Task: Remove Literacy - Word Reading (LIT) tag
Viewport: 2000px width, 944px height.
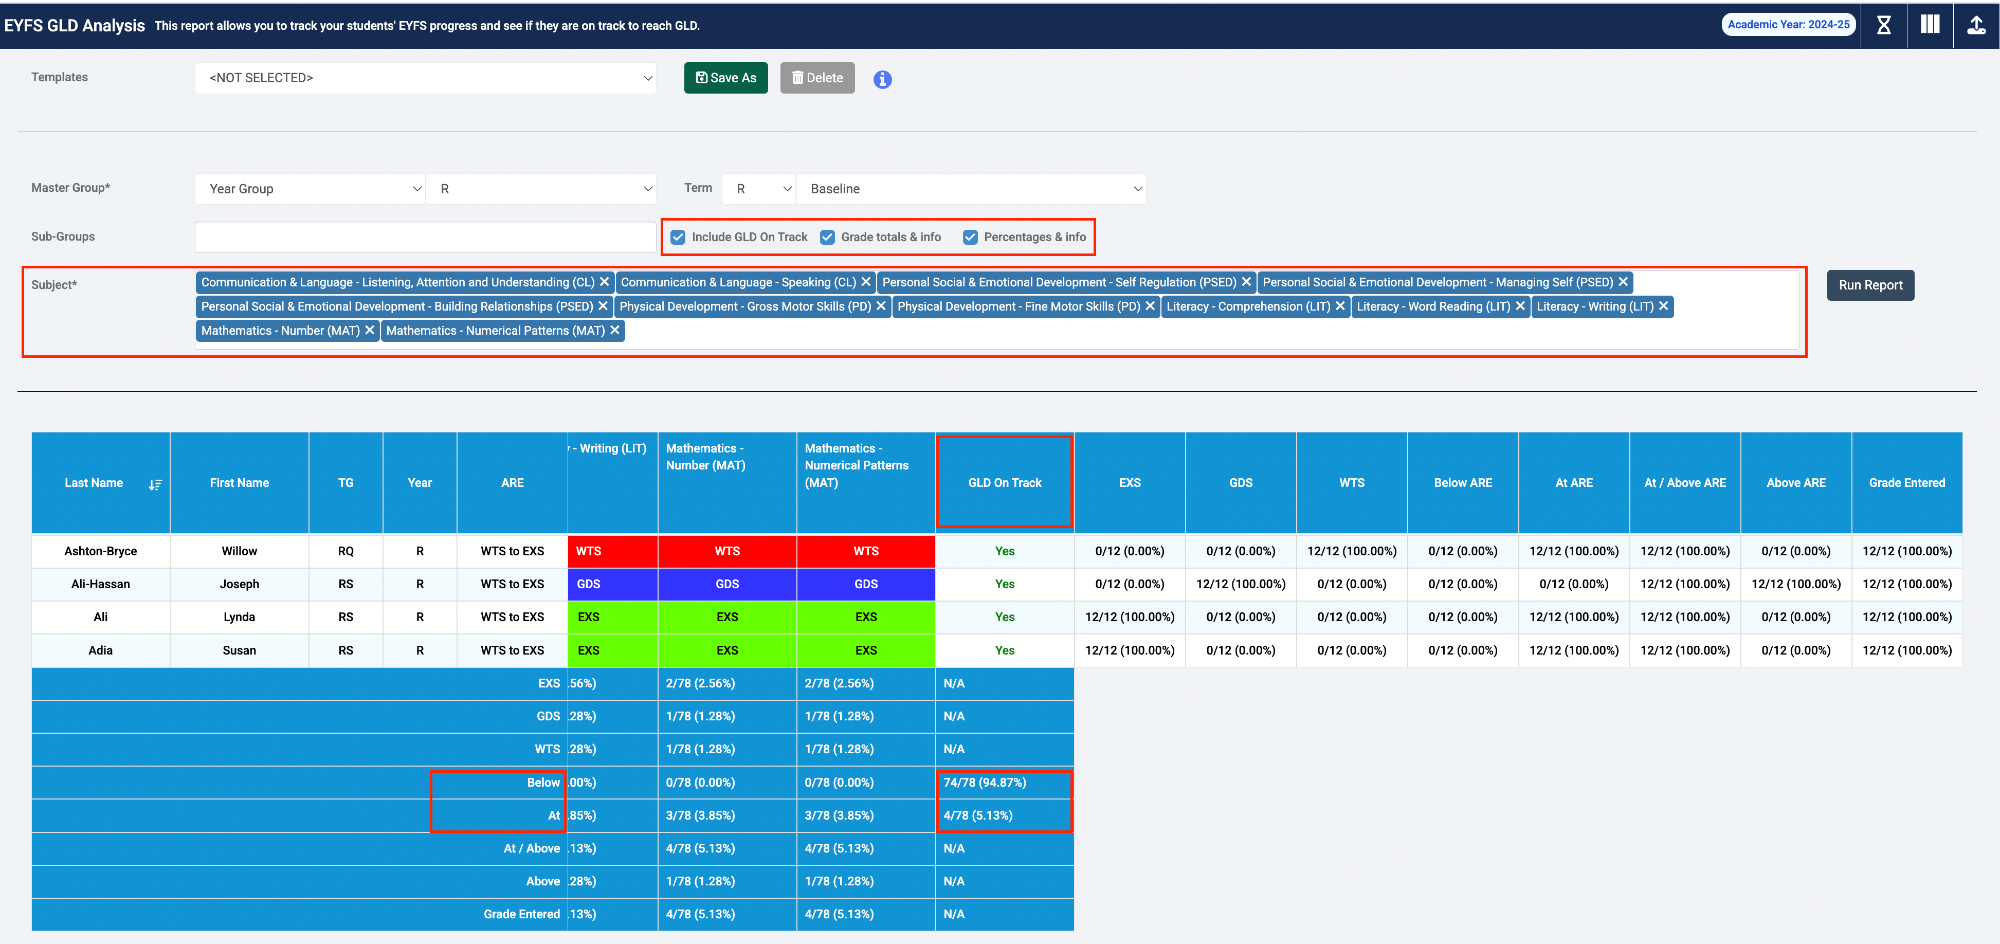Action: tap(1520, 306)
